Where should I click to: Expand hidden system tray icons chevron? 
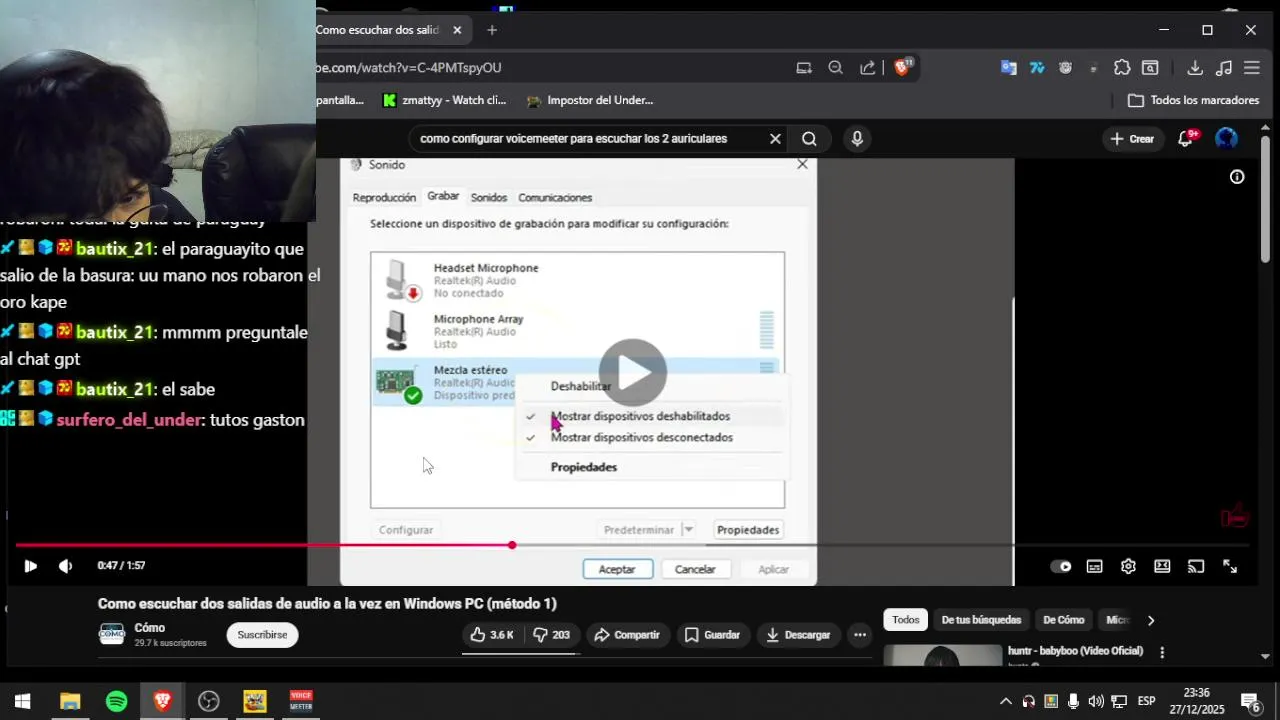coord(1006,701)
